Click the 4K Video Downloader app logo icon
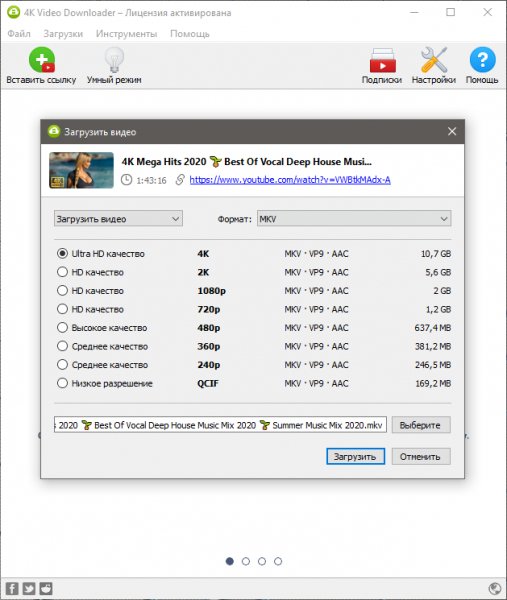This screenshot has height=600, width=507. (x=13, y=12)
